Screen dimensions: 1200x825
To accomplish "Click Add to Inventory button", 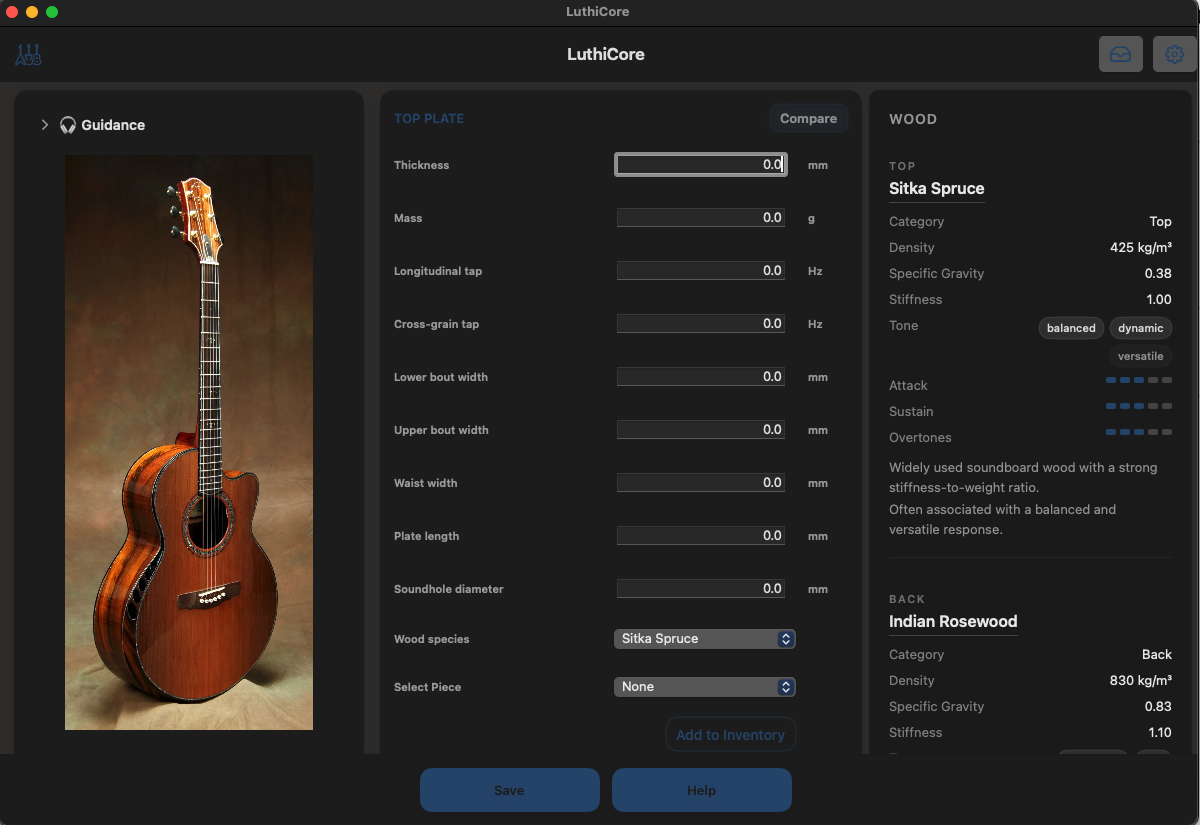I will 730,735.
